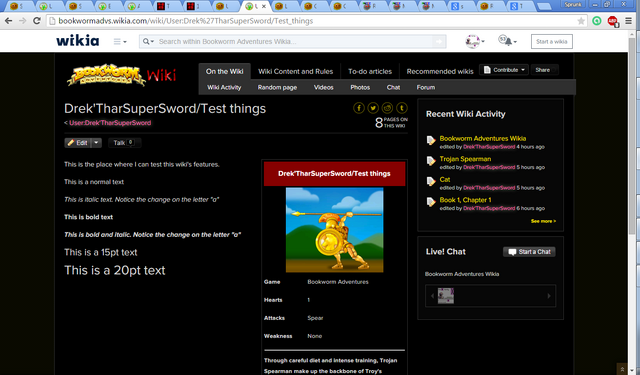Screen dimensions: 640x375
Task: Click the Start a Chat button
Action: tap(529, 252)
